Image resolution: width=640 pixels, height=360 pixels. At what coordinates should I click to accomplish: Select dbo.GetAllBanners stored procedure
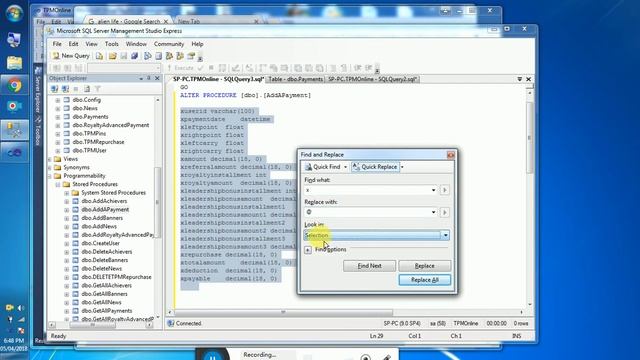104,294
